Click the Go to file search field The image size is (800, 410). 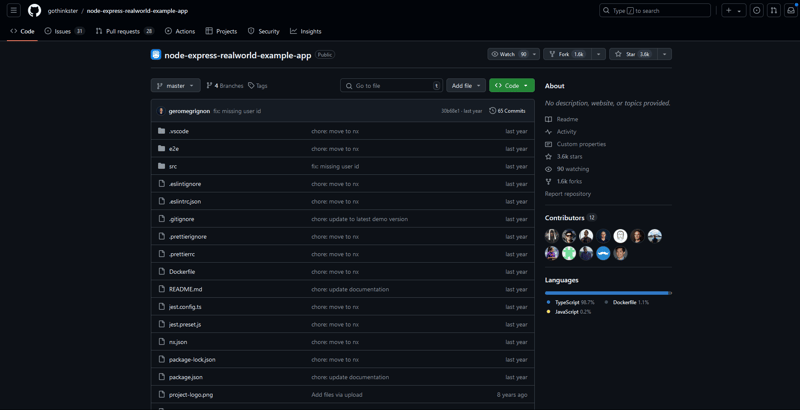390,86
